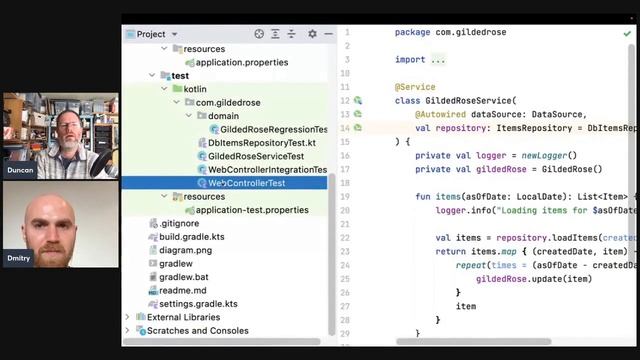Open readme.md file

click(x=183, y=291)
